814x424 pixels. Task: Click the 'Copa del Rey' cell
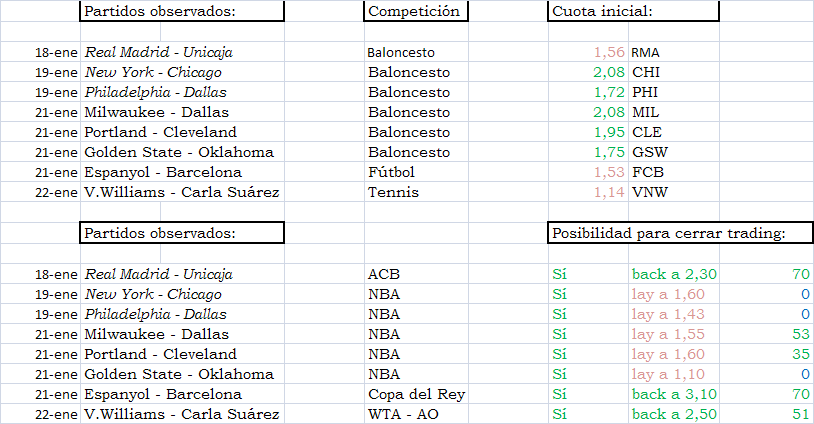[x=416, y=394]
